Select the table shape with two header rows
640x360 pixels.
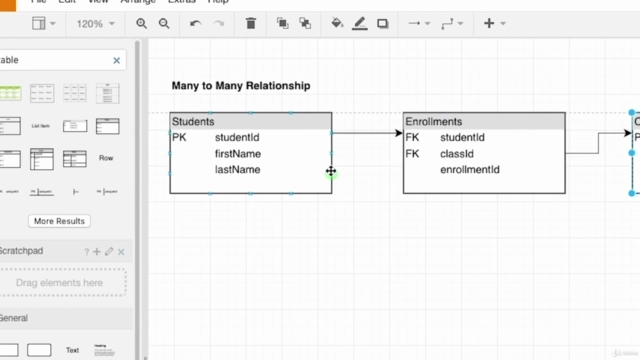click(42, 159)
